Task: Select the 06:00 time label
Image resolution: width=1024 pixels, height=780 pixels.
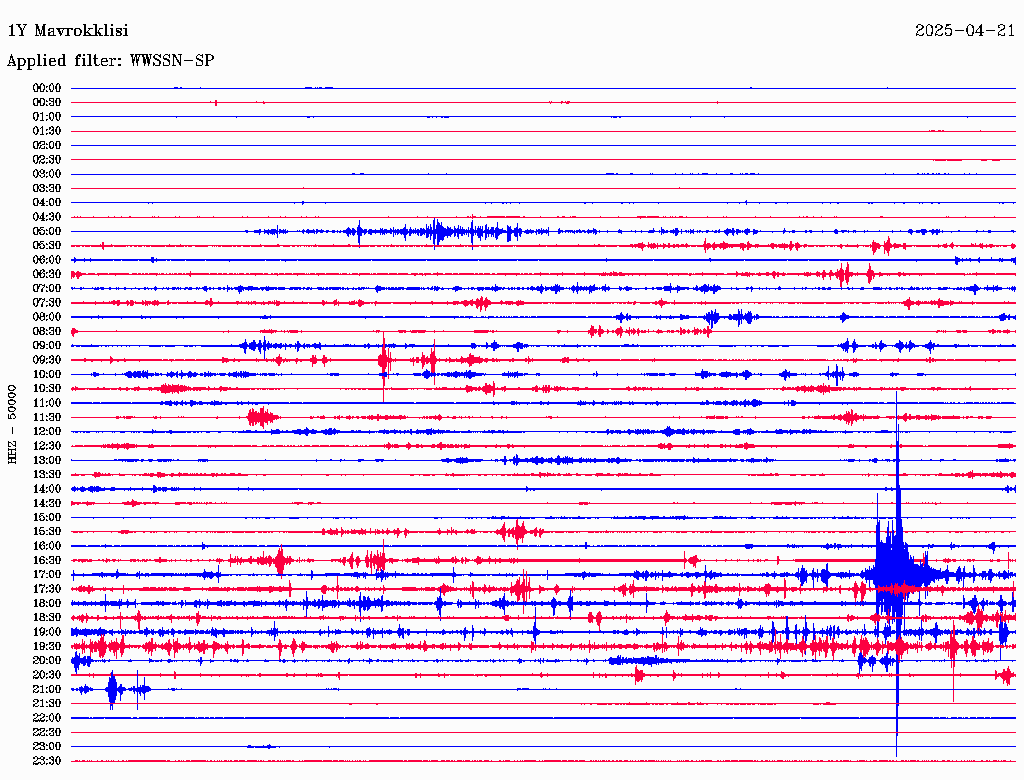Action: (x=47, y=260)
